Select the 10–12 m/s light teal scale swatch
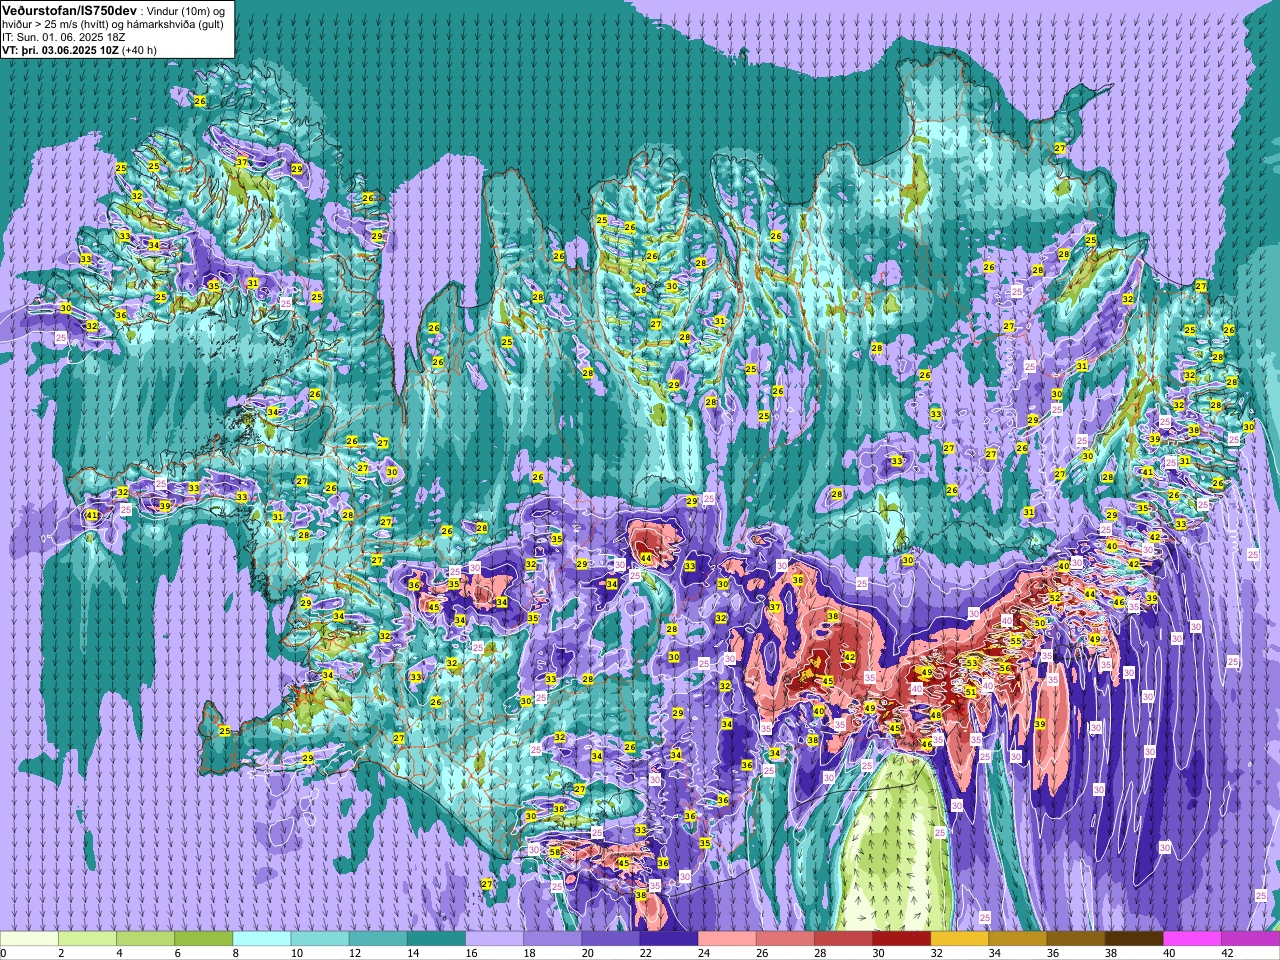1280x960 pixels. pyautogui.click(x=319, y=939)
